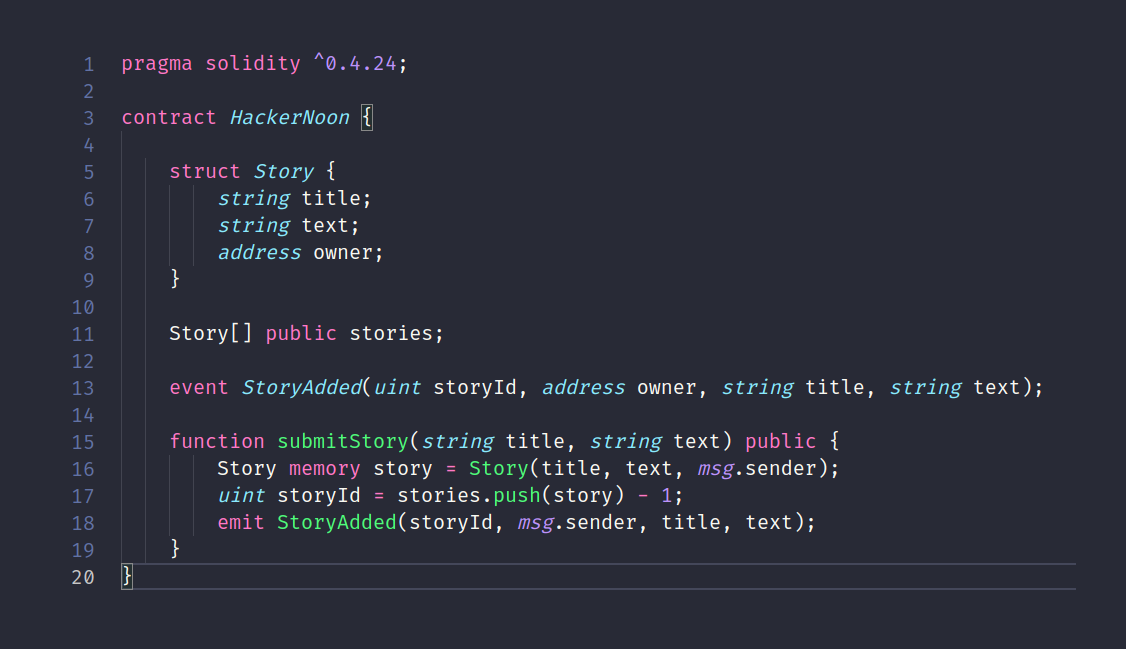Click the HackerNoon contract name
This screenshot has width=1126, height=649.
[289, 118]
